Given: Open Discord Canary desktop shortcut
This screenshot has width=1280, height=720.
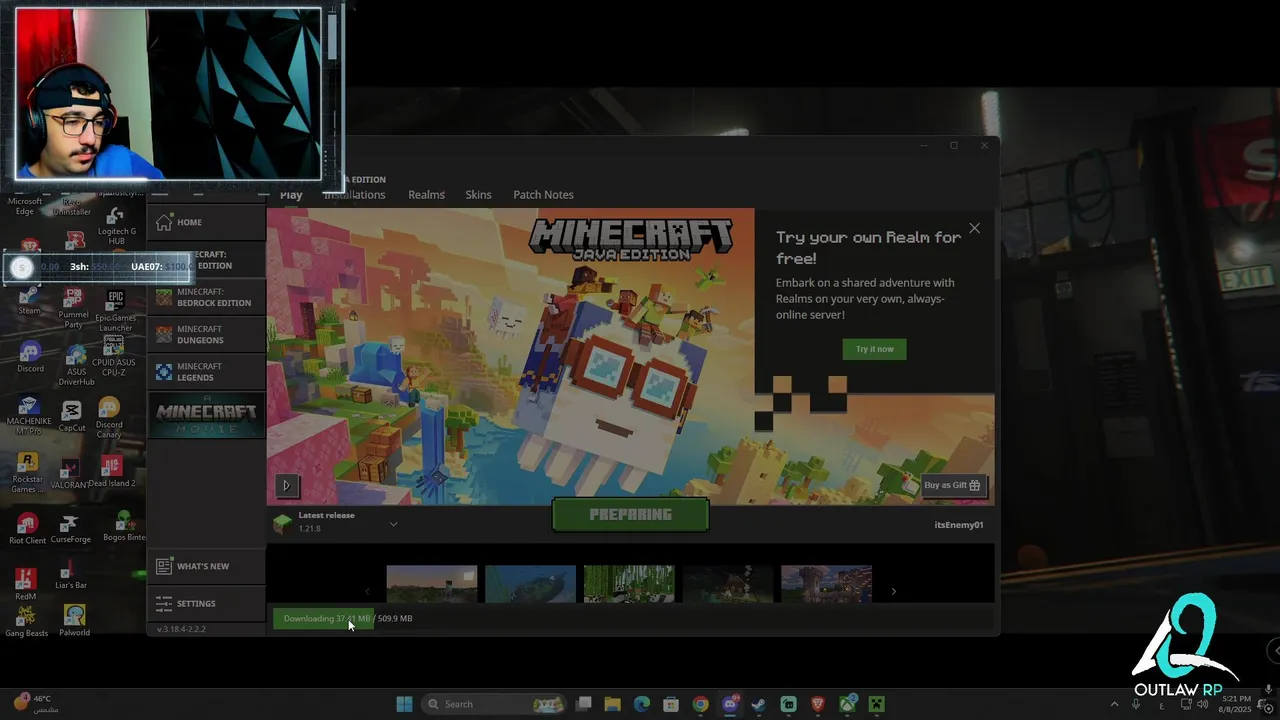Looking at the screenshot, I should (109, 418).
